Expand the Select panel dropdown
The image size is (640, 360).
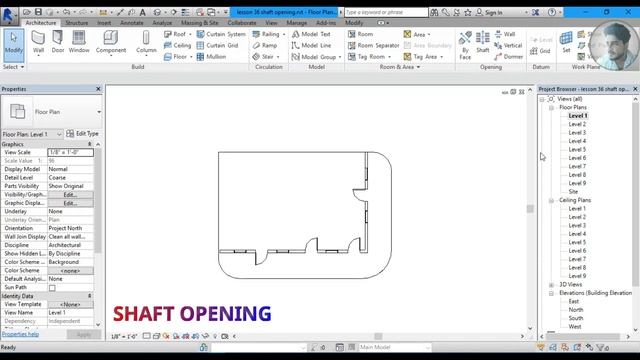[13, 67]
